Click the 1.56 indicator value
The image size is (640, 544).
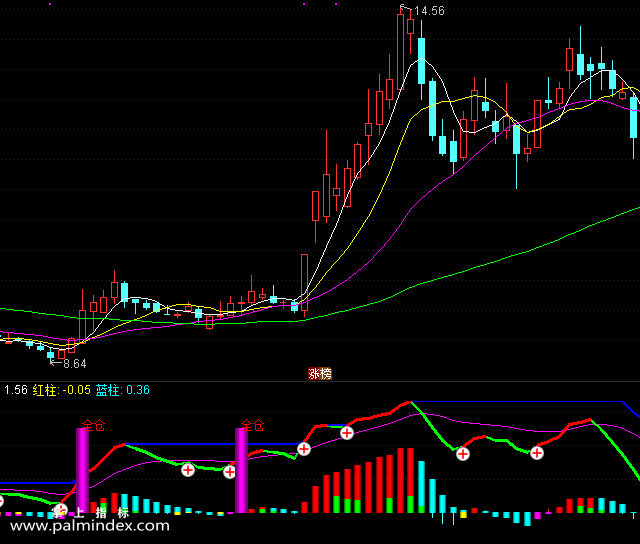point(16,390)
